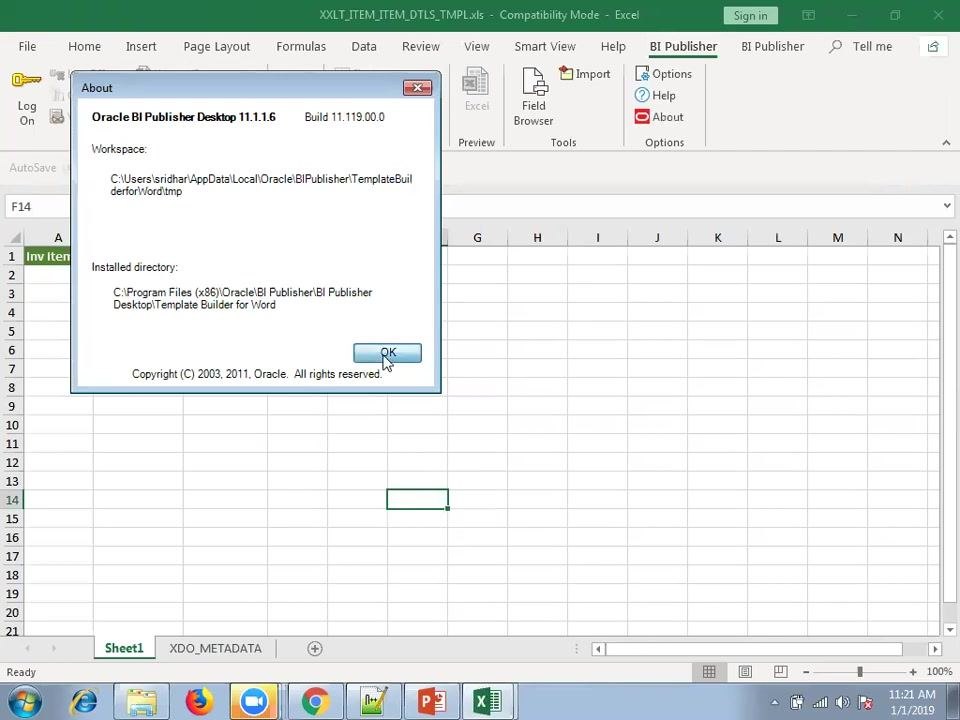Open Notepad++ from taskbar
Viewport: 960px width, 720px height.
coord(374,702)
